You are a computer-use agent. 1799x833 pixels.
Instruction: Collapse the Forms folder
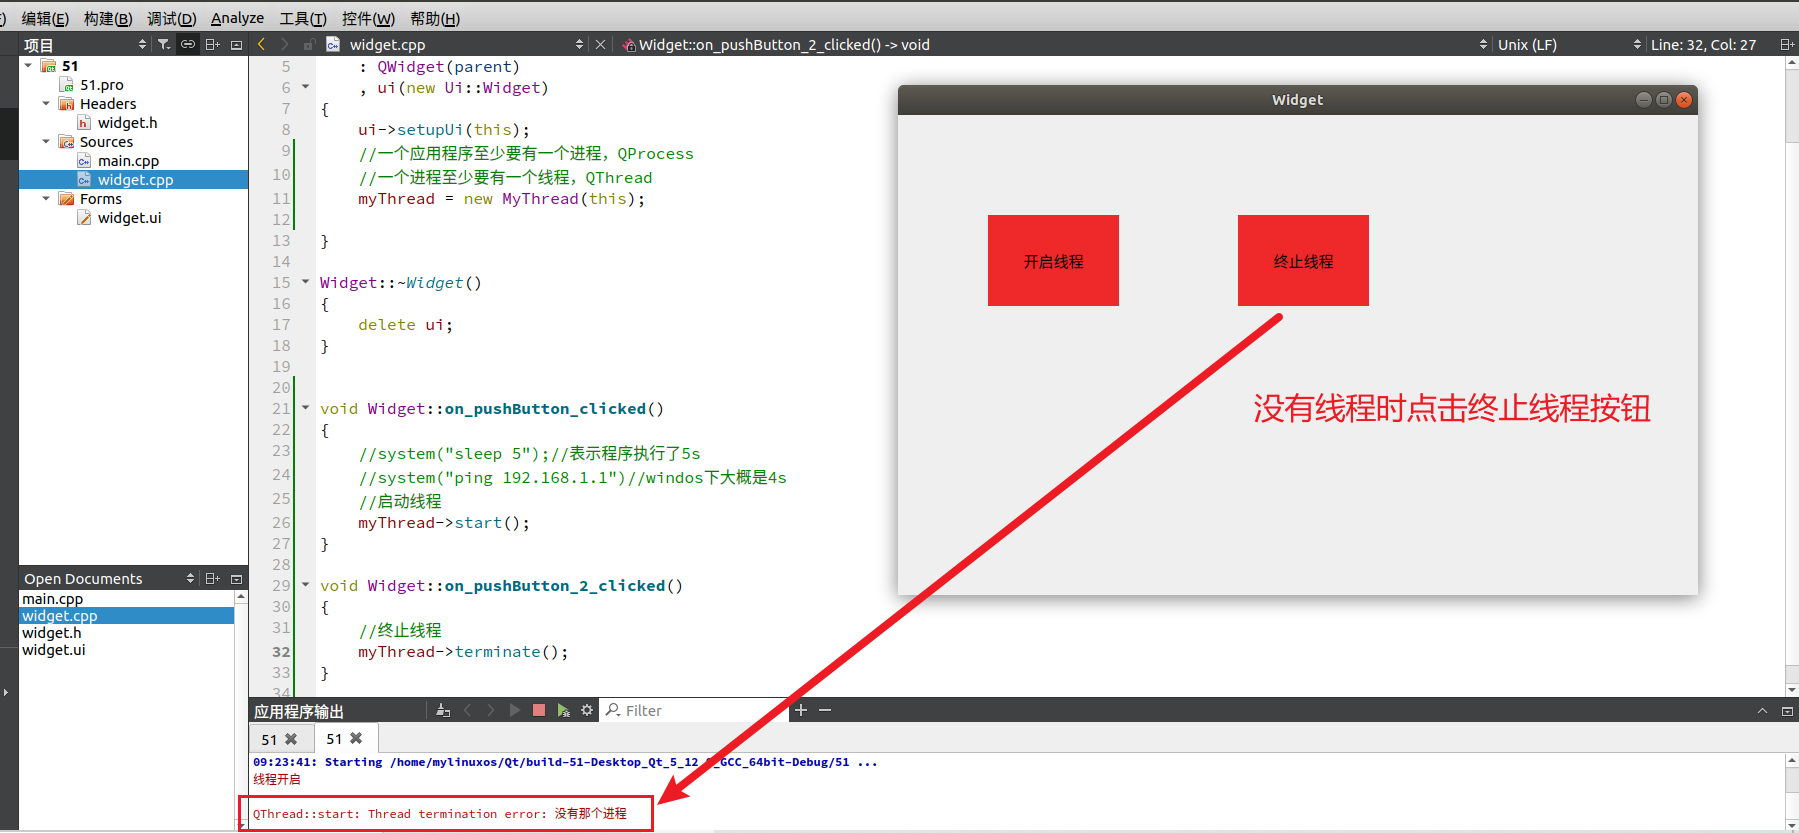point(46,199)
